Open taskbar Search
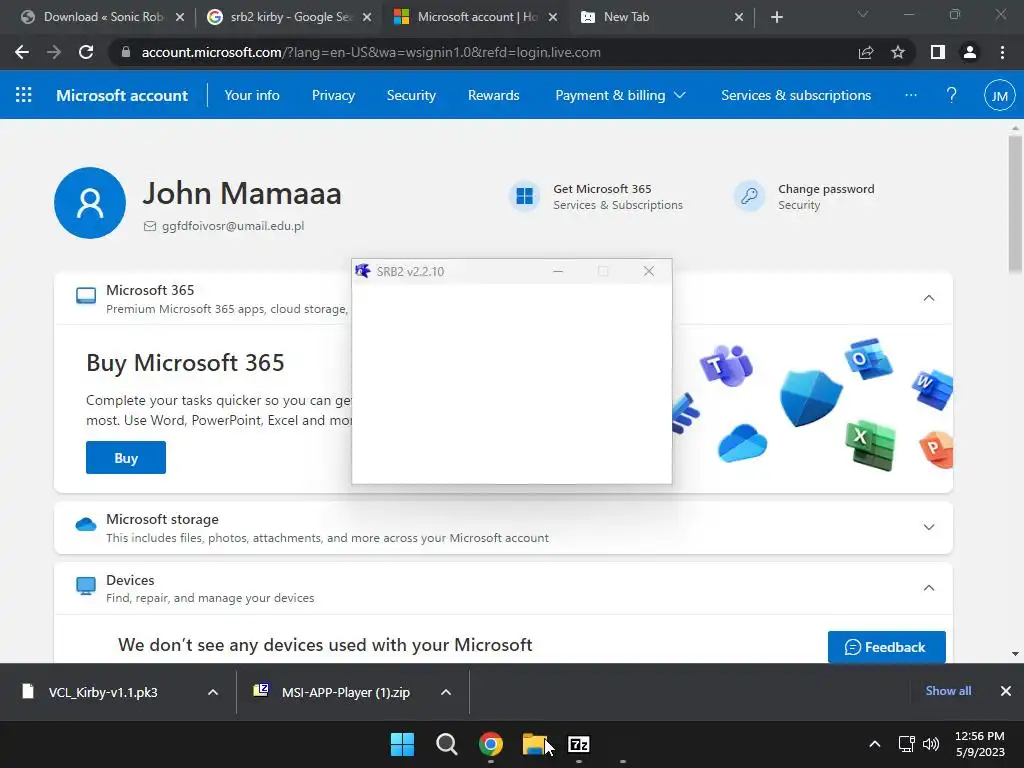 pyautogui.click(x=447, y=744)
